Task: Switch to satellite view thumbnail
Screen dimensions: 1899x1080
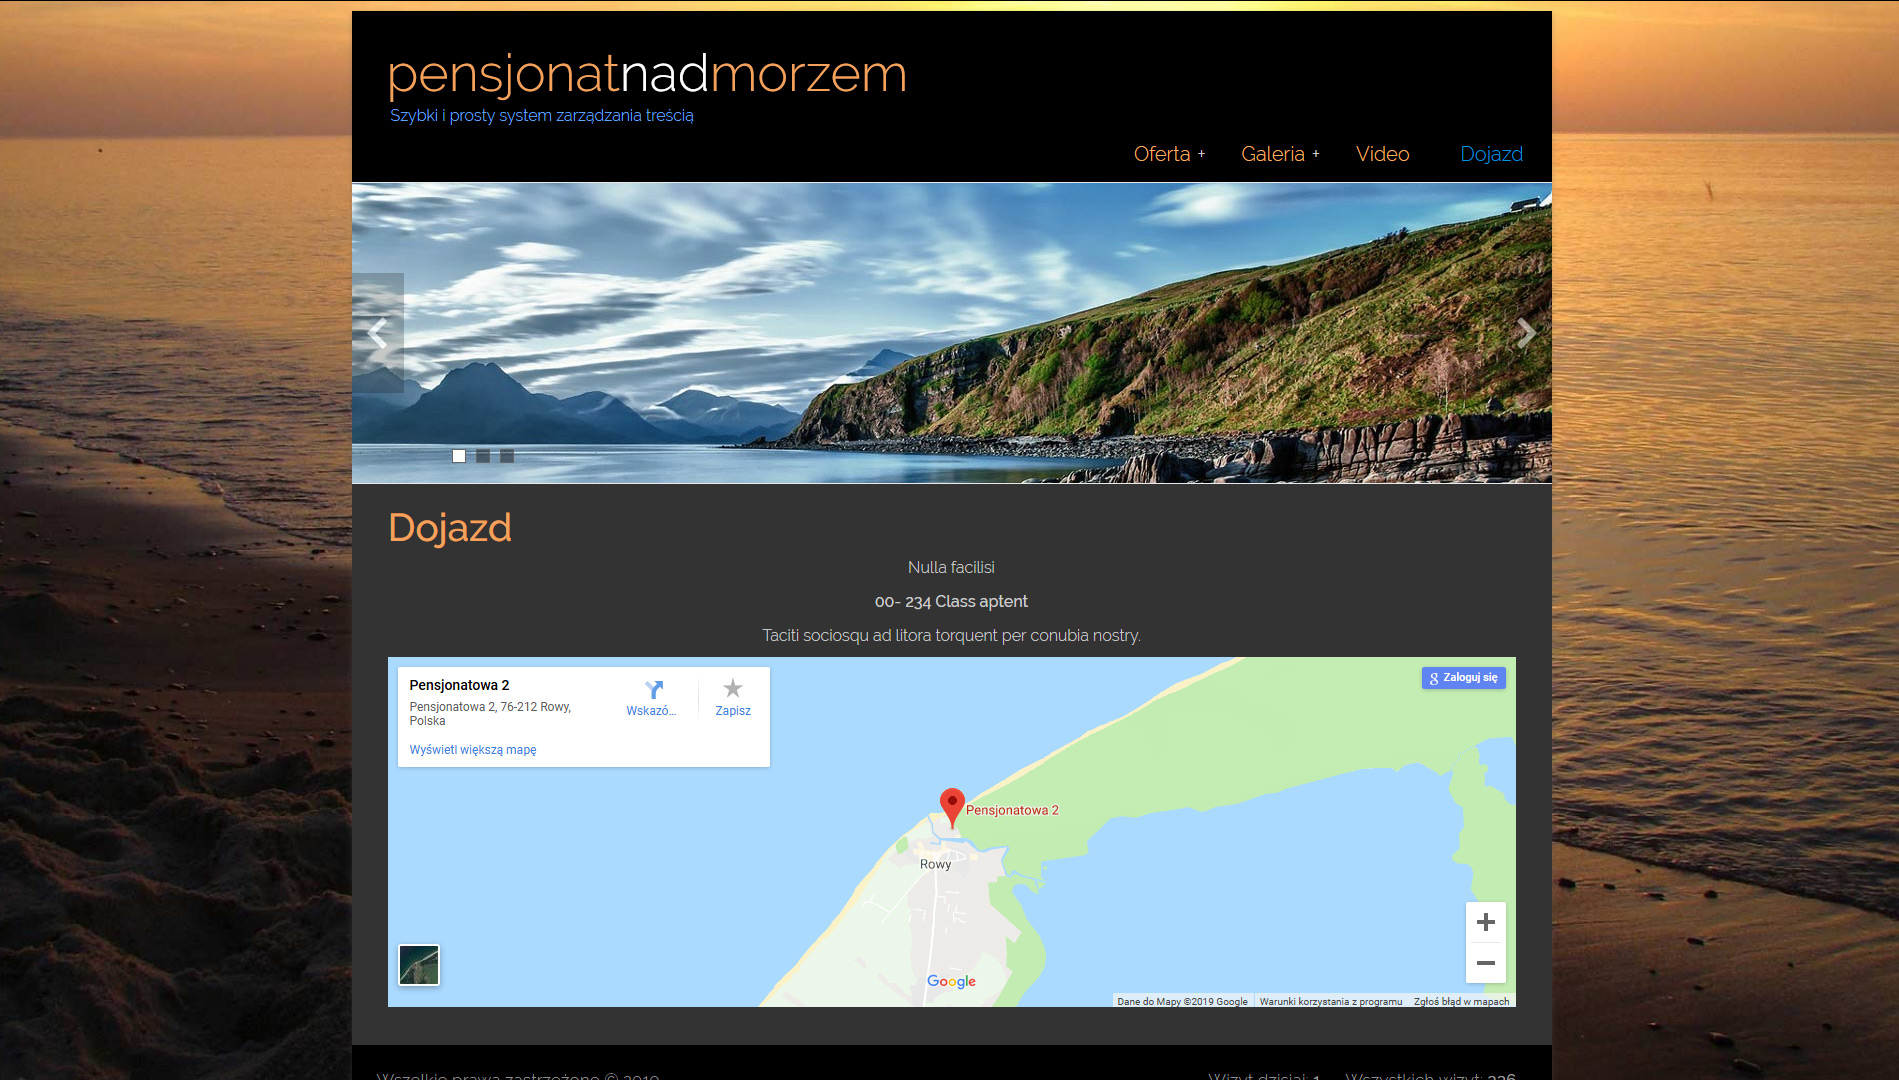Action: pos(419,965)
